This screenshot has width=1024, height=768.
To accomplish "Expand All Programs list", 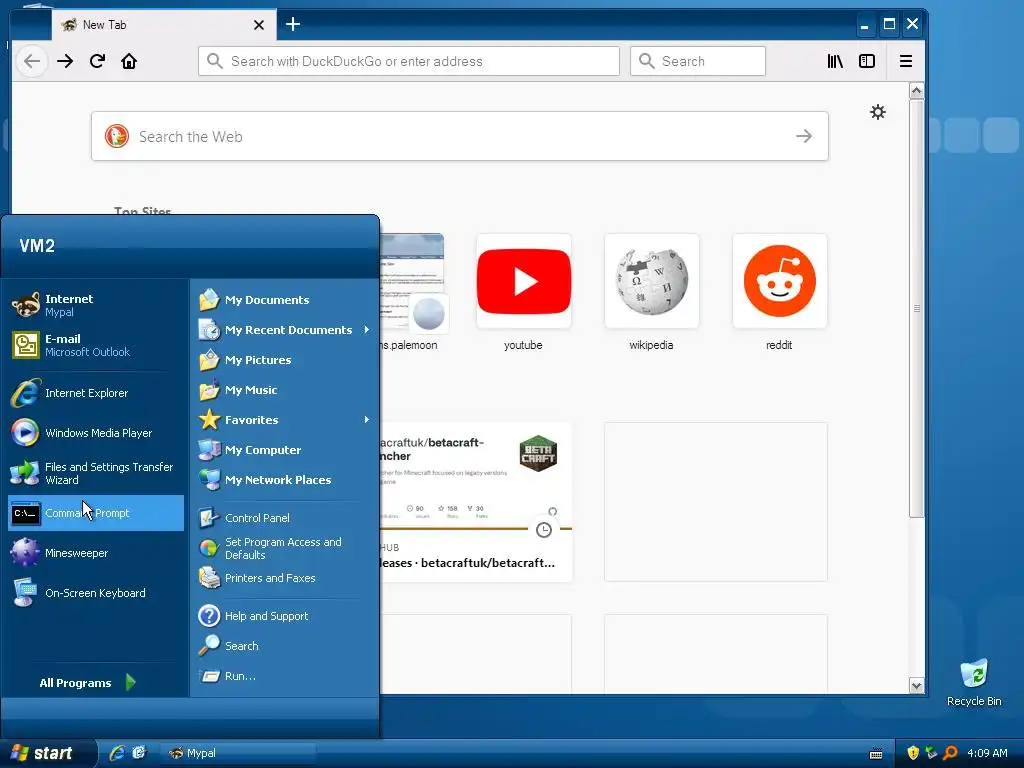I will pos(88,682).
